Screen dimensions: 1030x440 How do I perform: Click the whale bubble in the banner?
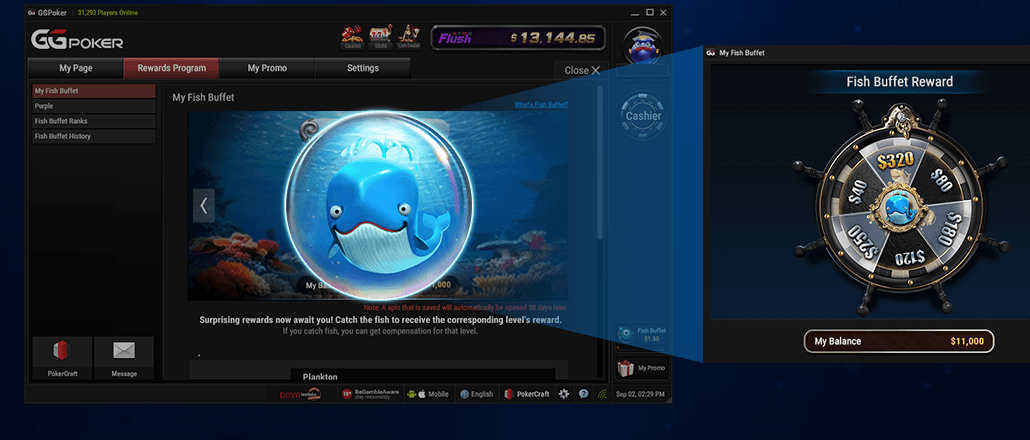click(378, 205)
